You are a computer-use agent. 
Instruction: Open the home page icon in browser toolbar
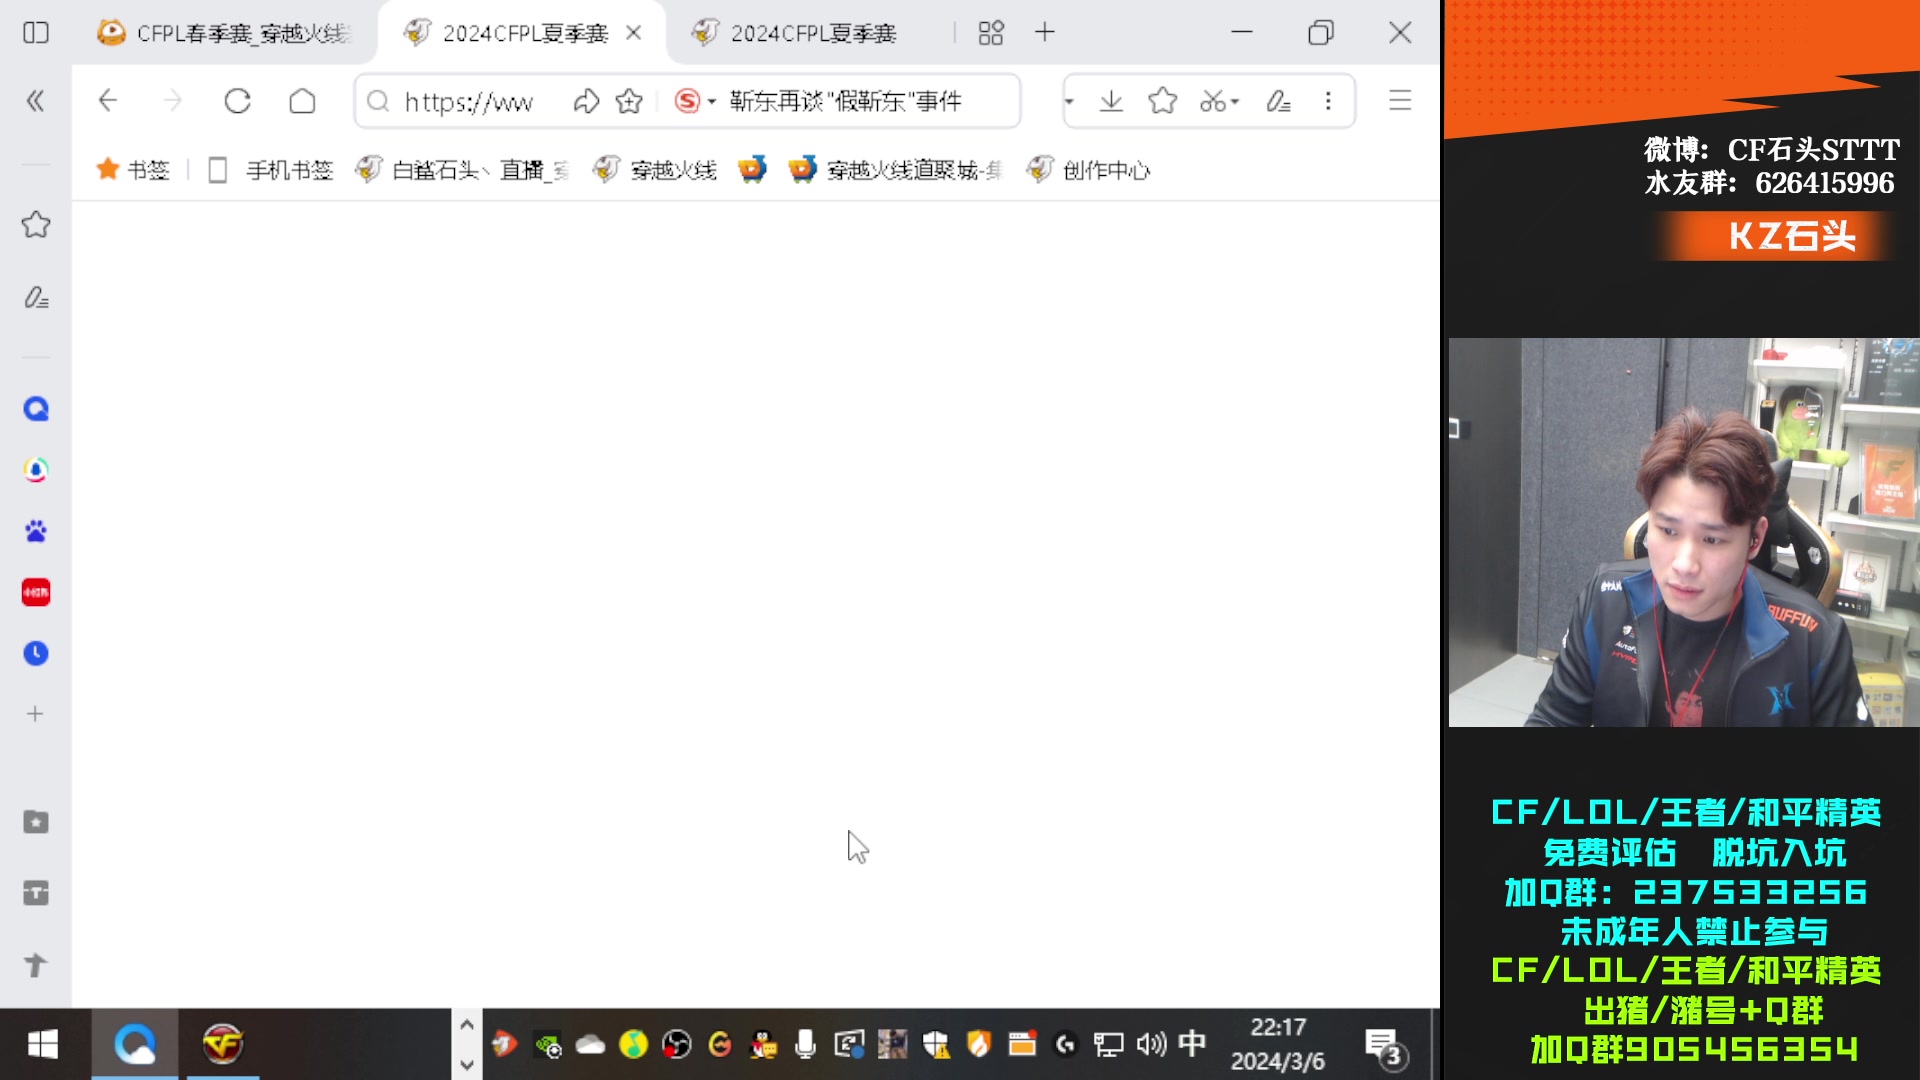coord(302,100)
